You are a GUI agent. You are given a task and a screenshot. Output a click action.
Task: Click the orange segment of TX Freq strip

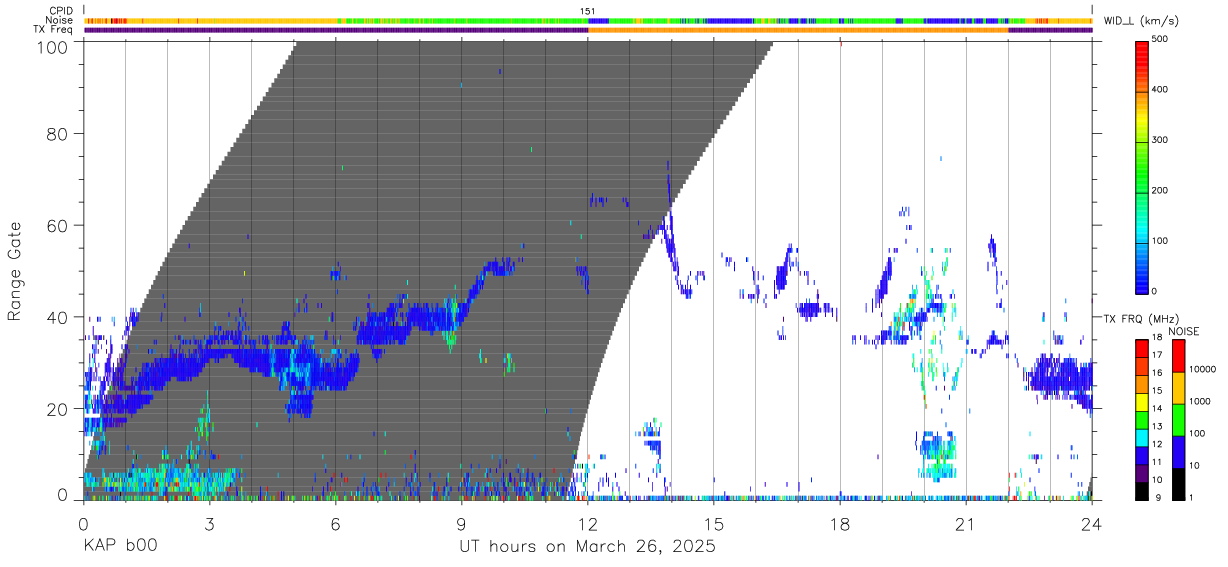[798, 30]
